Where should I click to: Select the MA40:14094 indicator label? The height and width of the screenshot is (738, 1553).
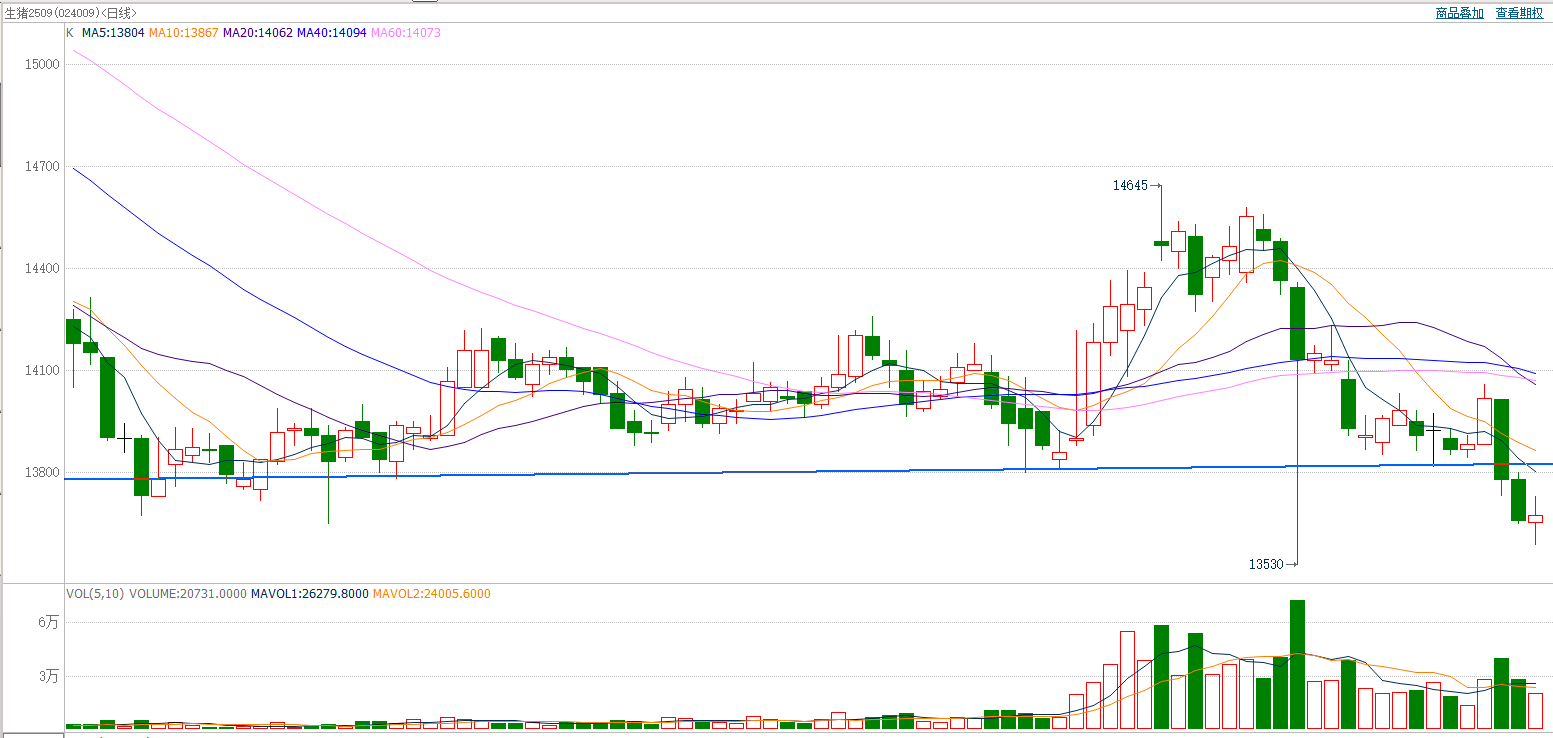click(332, 33)
